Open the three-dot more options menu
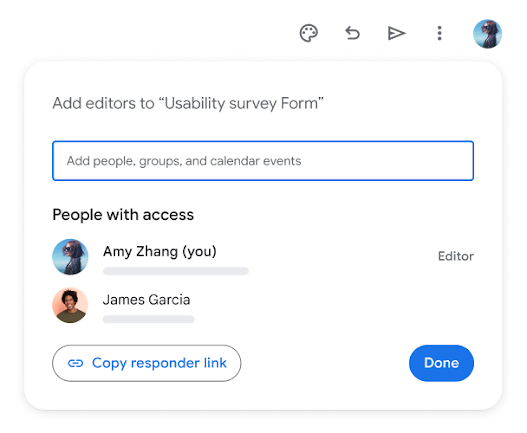 click(439, 33)
